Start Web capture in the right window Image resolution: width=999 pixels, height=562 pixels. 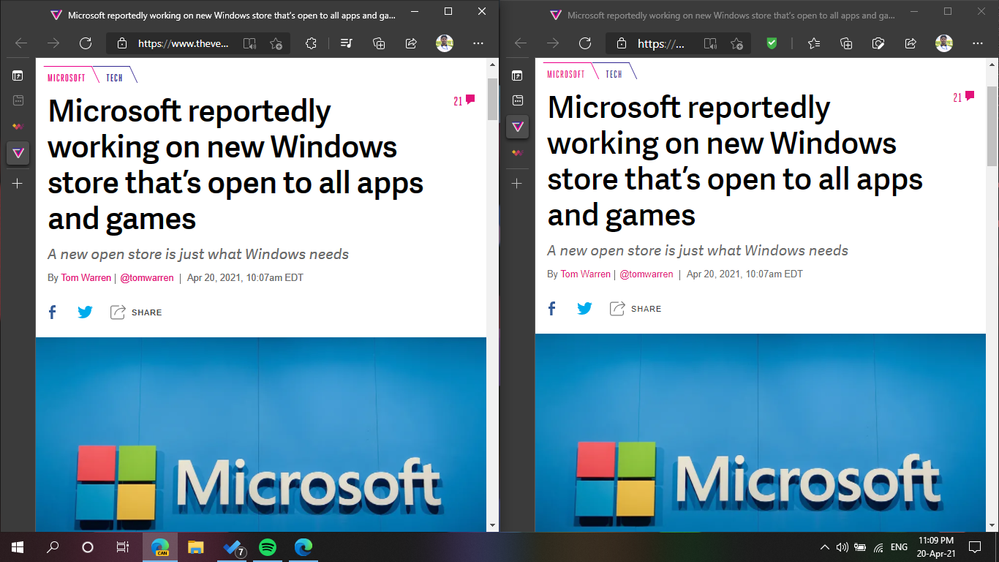point(879,43)
